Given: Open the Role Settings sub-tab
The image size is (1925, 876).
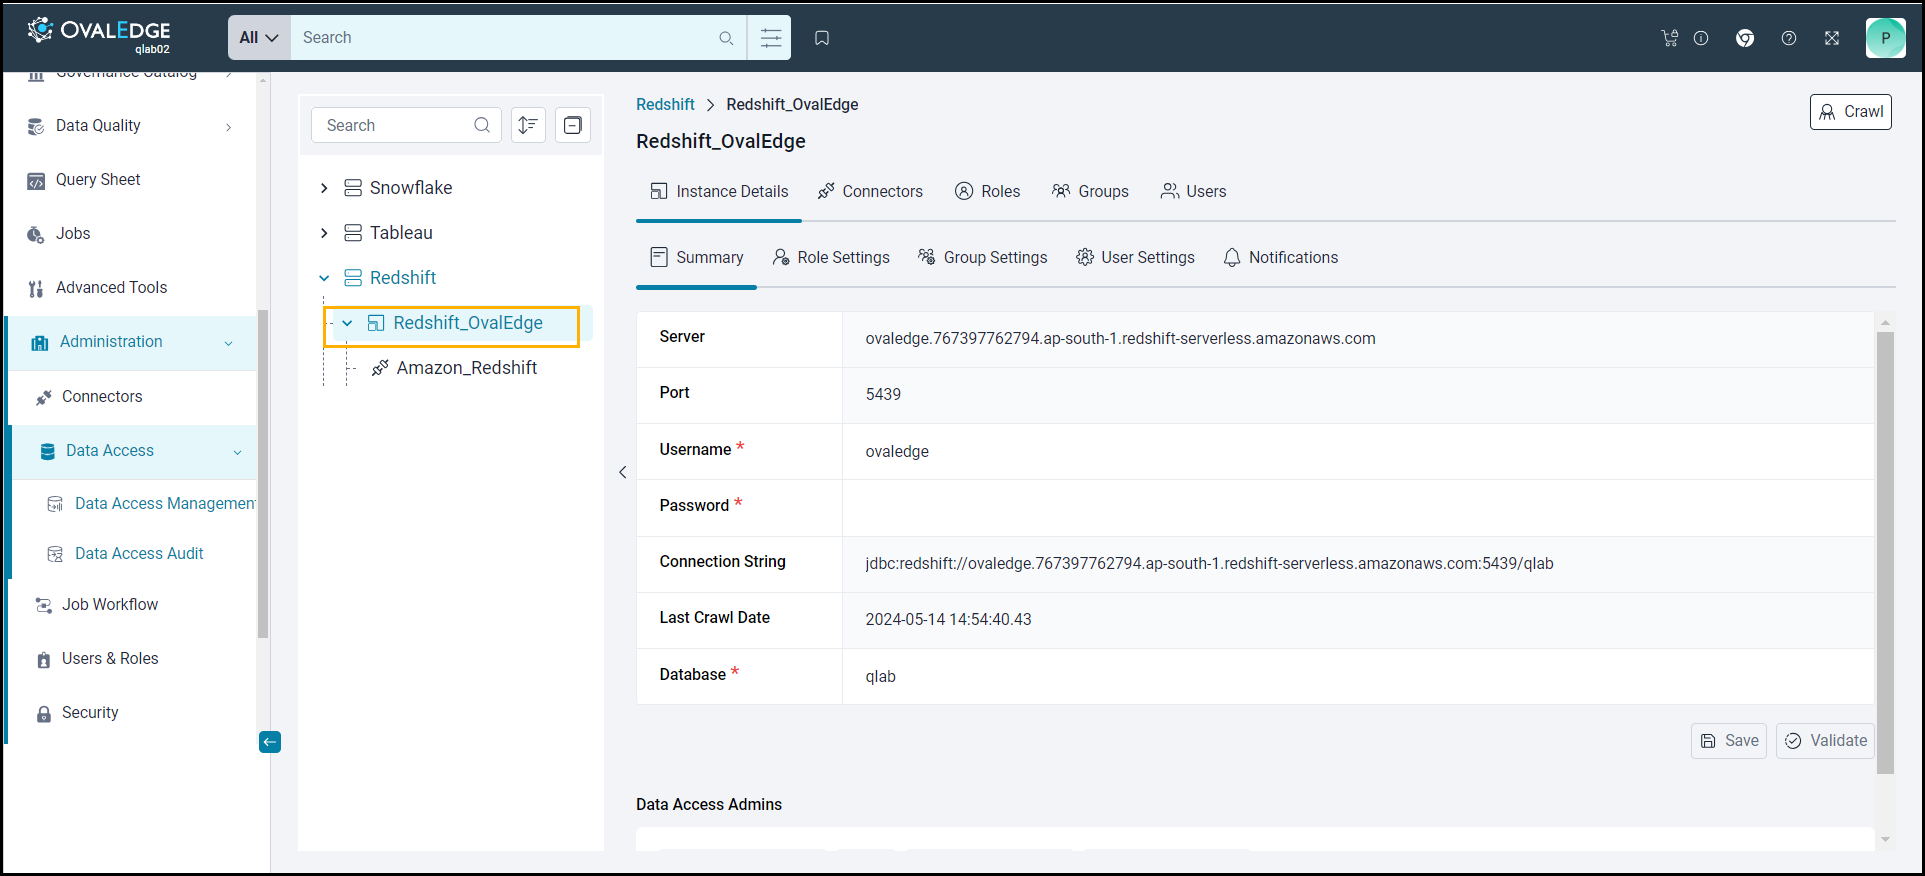Looking at the screenshot, I should tap(831, 257).
